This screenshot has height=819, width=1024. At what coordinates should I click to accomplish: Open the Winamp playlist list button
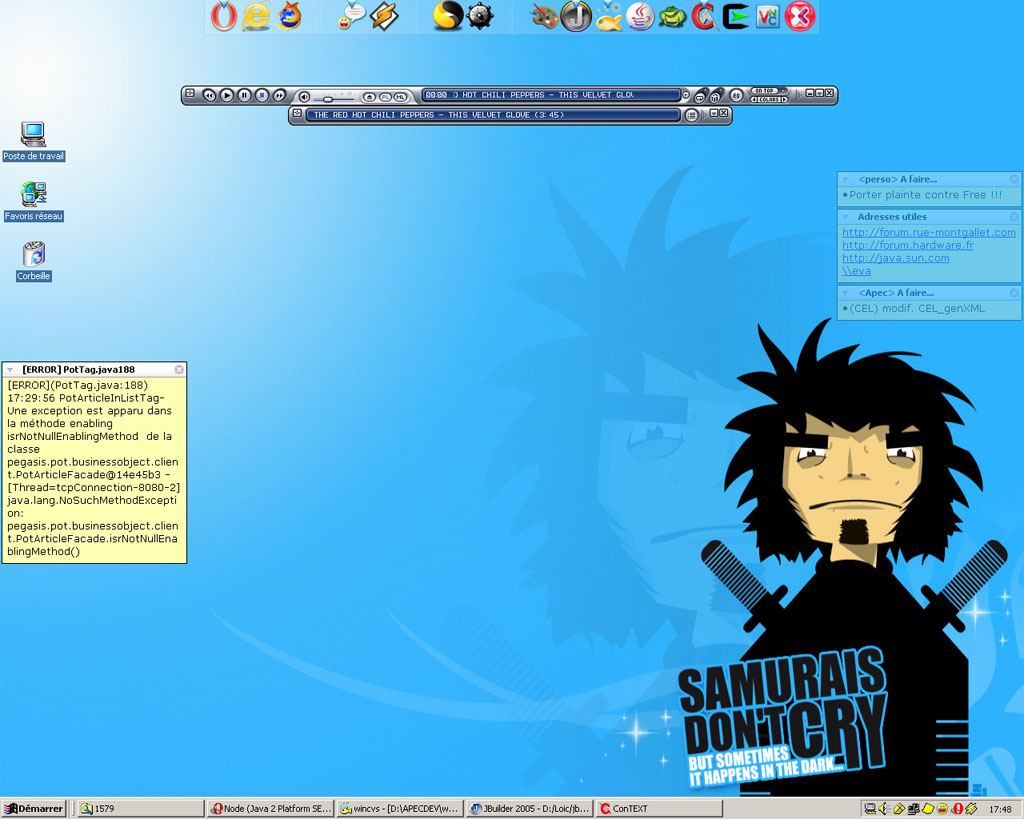pos(691,115)
